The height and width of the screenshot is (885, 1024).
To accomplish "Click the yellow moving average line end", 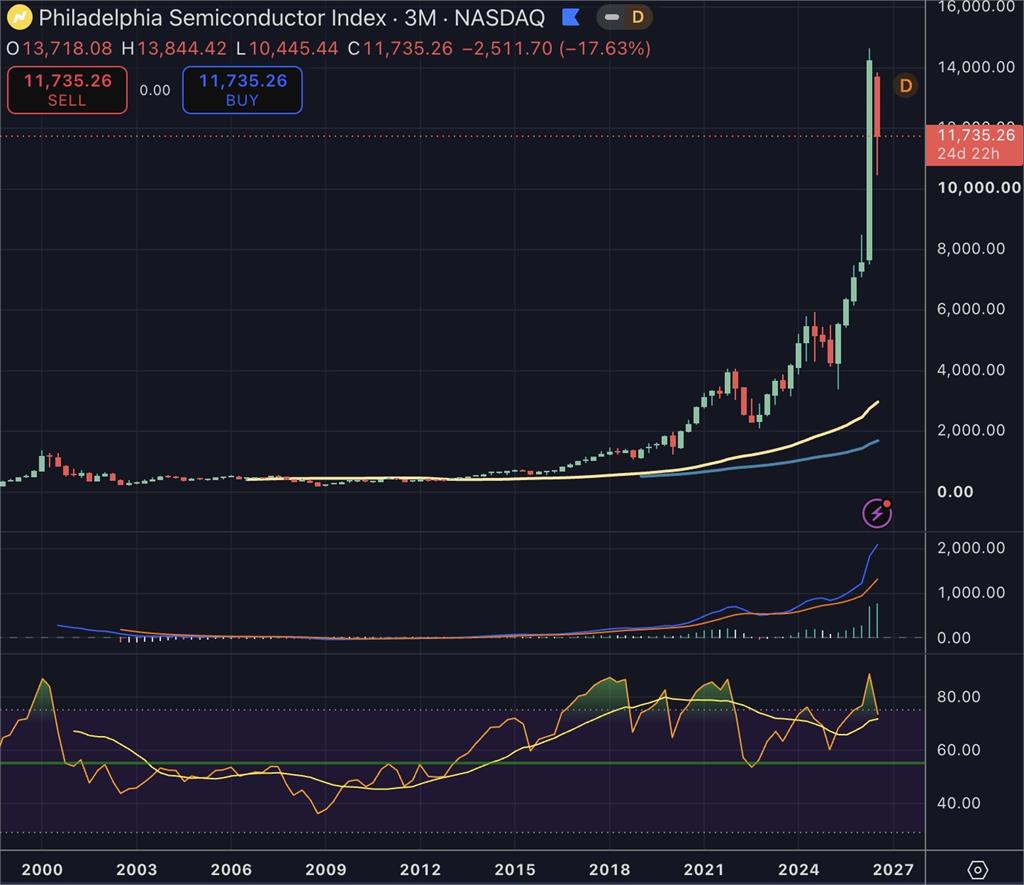I will point(877,402).
